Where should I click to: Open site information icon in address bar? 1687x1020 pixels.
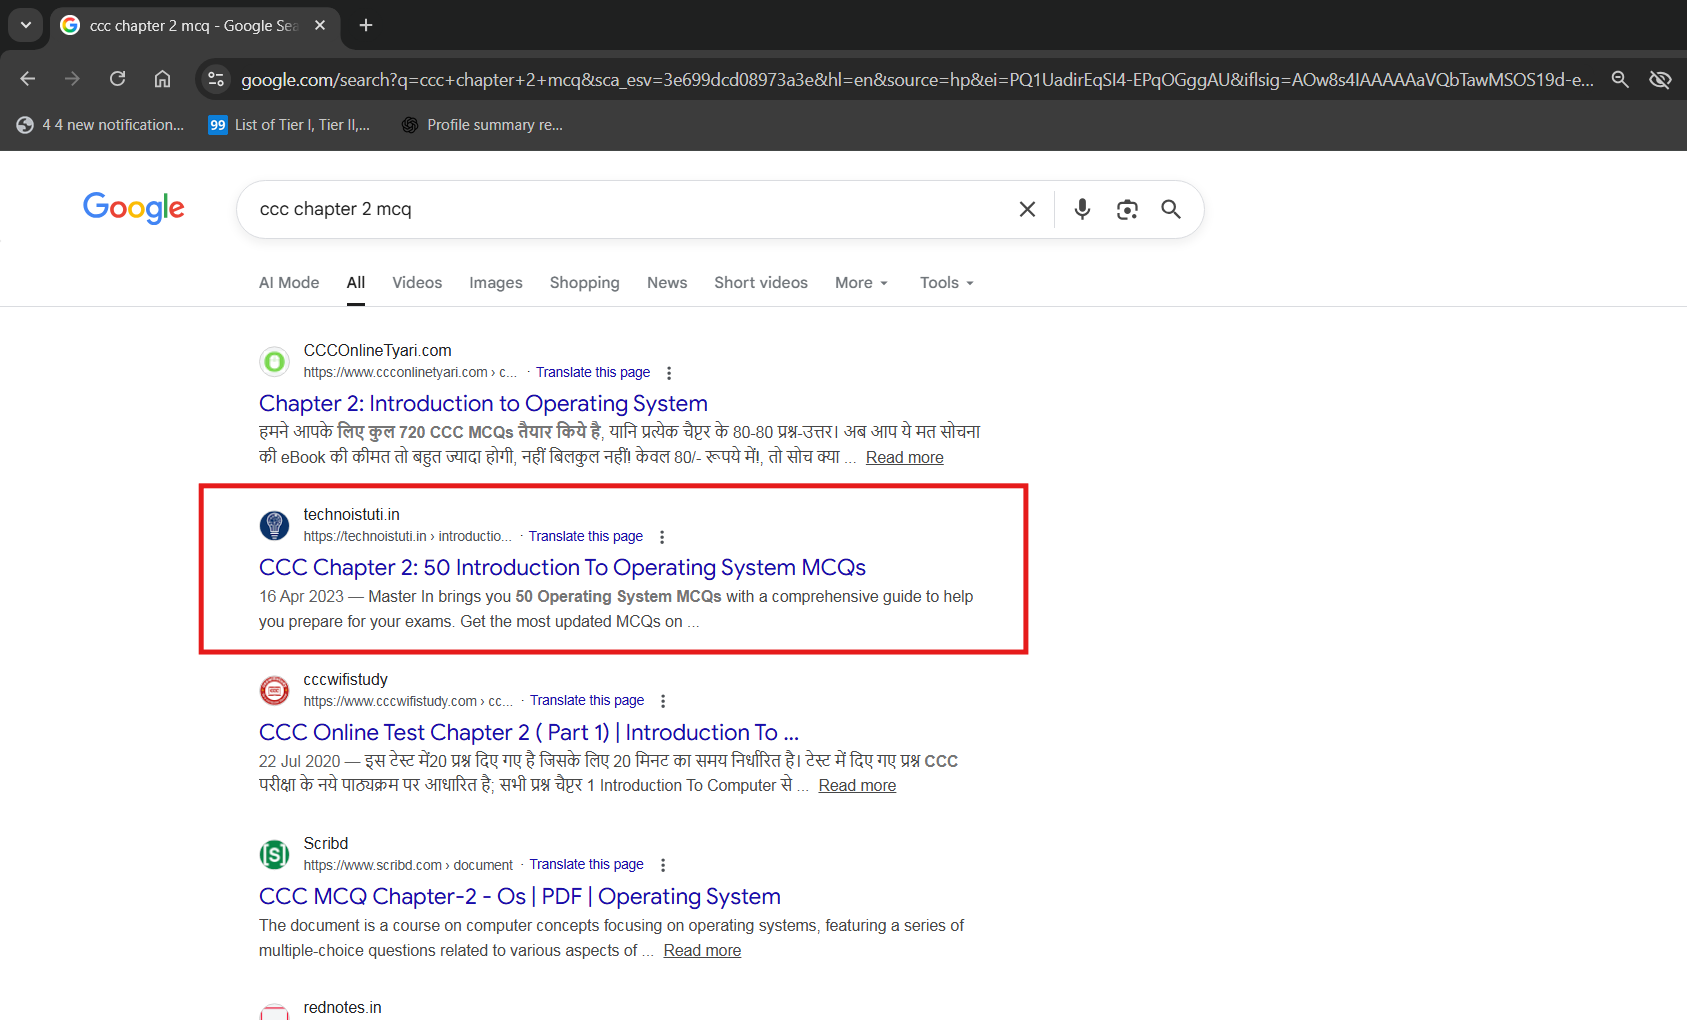click(x=215, y=79)
